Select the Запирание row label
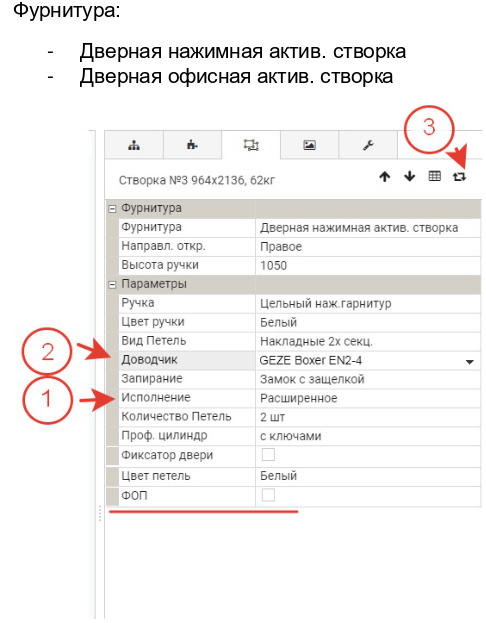 [x=152, y=379]
